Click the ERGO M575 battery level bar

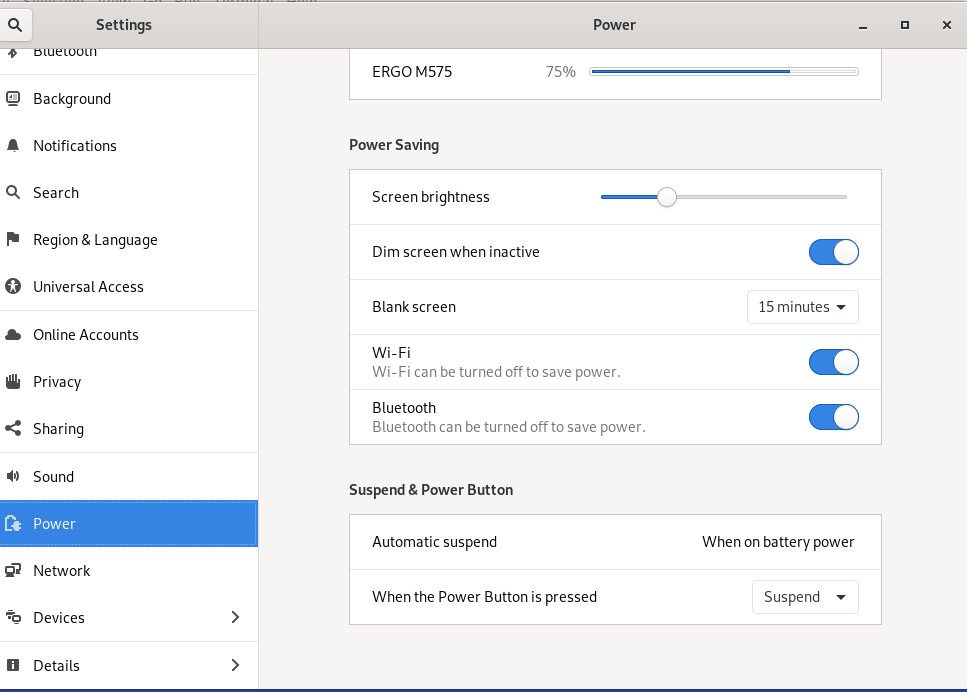click(x=723, y=72)
